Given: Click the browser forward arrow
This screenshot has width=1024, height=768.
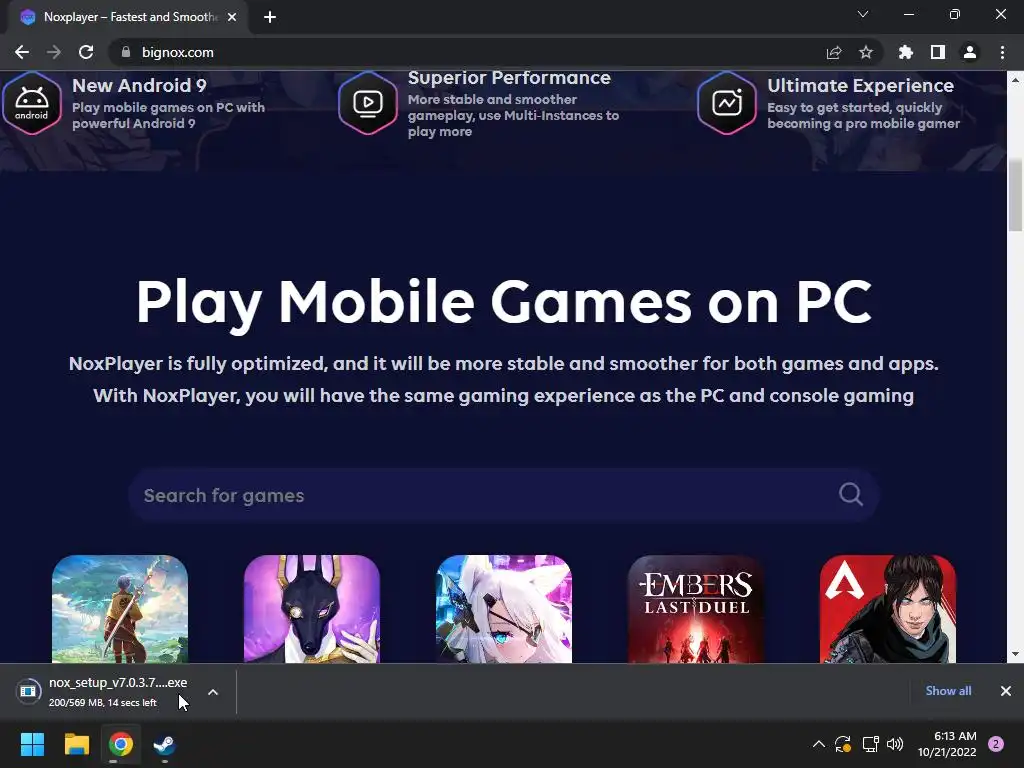Looking at the screenshot, I should (x=54, y=52).
